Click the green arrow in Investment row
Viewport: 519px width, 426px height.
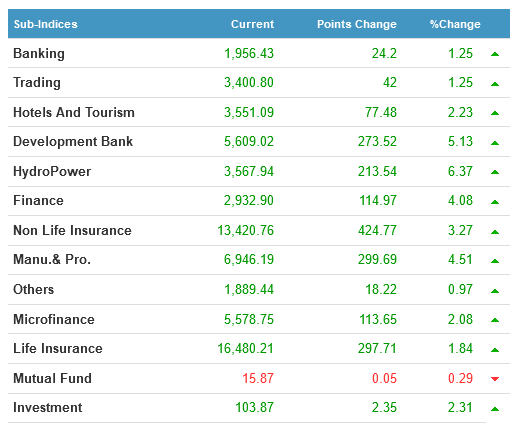495,409
